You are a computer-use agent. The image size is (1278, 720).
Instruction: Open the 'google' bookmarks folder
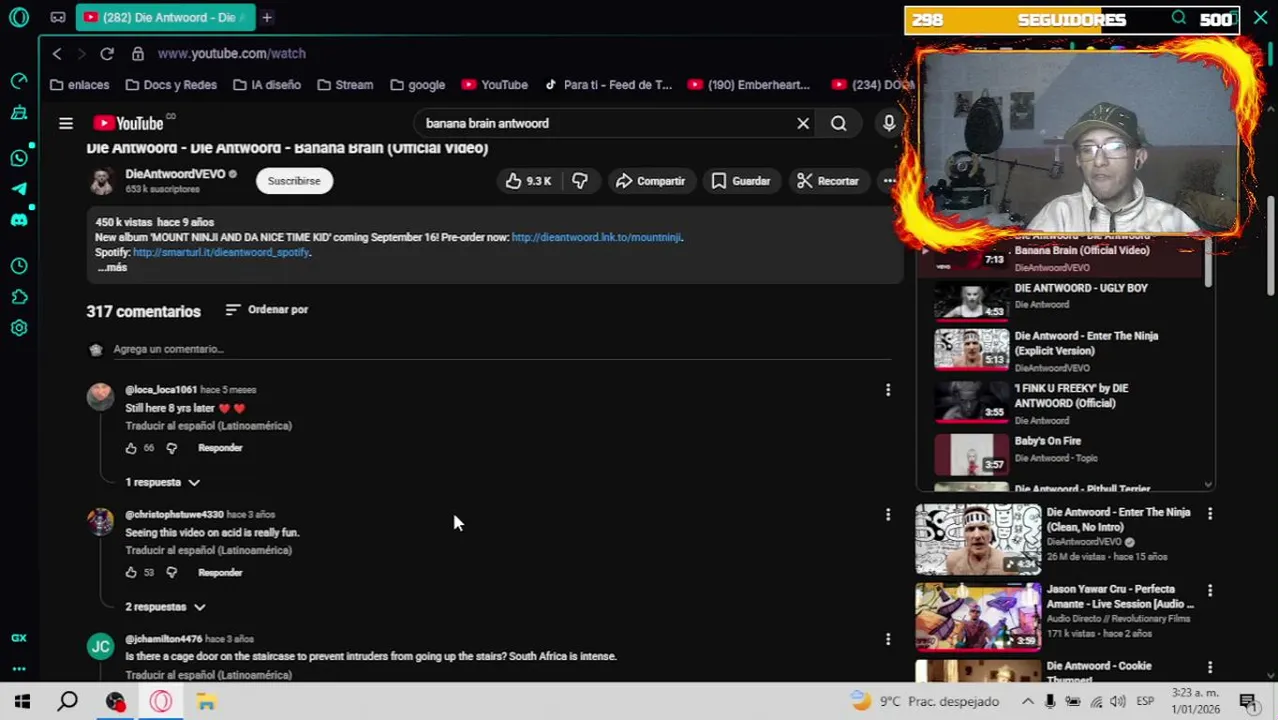click(x=417, y=85)
